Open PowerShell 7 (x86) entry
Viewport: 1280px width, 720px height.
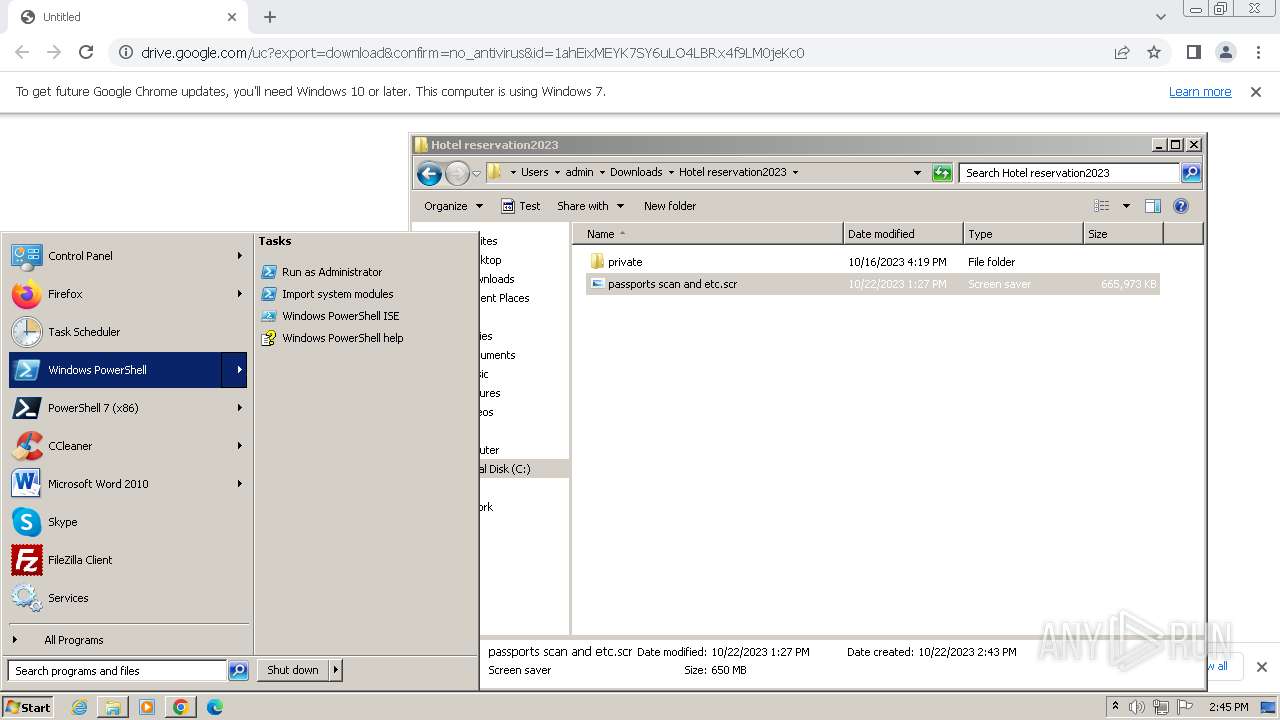(127, 408)
